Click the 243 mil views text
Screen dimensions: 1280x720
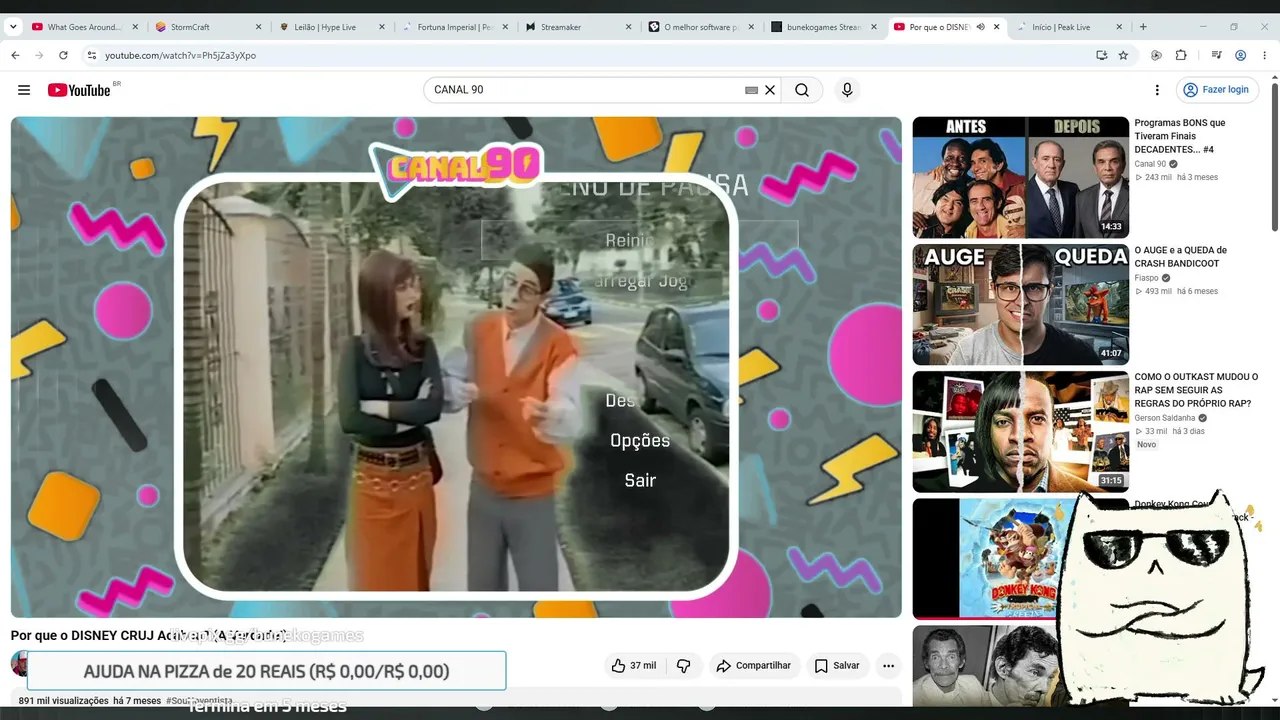click(1158, 177)
